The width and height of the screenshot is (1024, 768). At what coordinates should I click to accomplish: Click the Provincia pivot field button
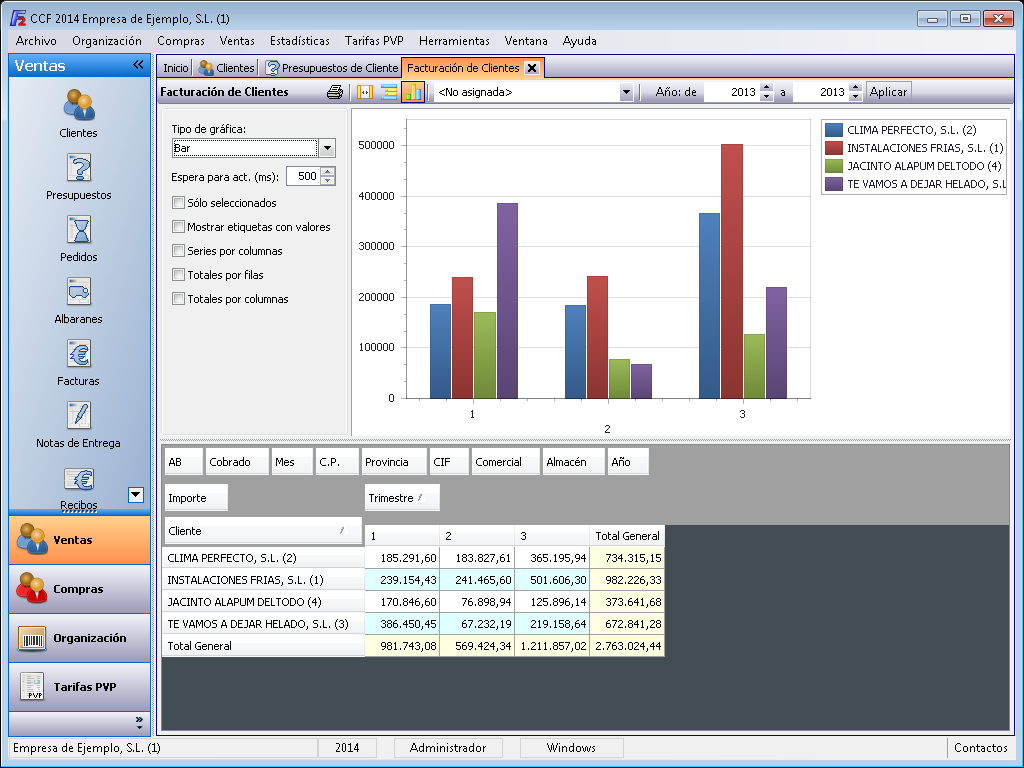(394, 462)
